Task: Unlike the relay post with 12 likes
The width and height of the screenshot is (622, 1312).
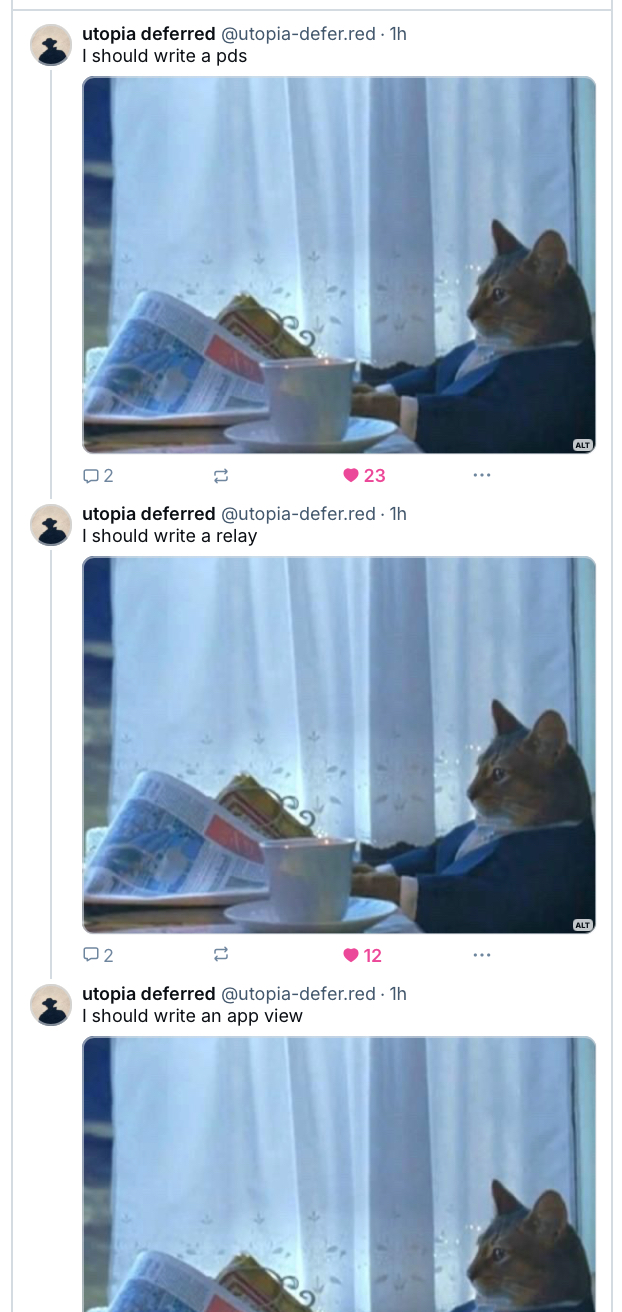Action: (363, 956)
